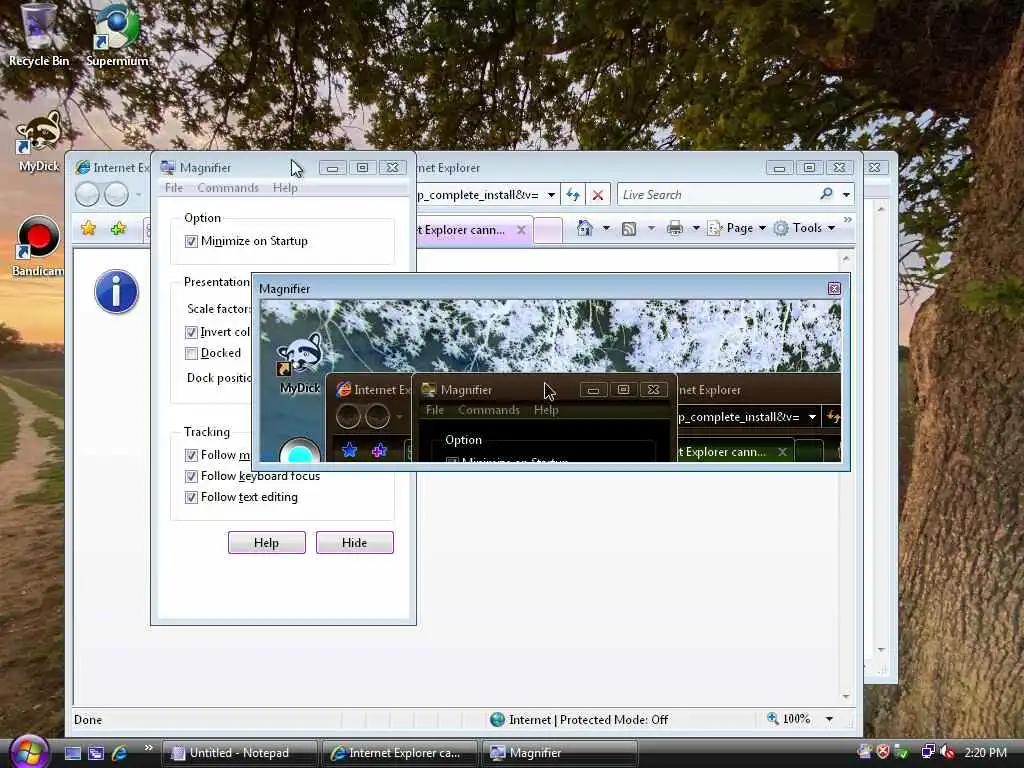Screen dimensions: 1024x768
Task: Open the Magnifier Commands menu
Action: 228,188
